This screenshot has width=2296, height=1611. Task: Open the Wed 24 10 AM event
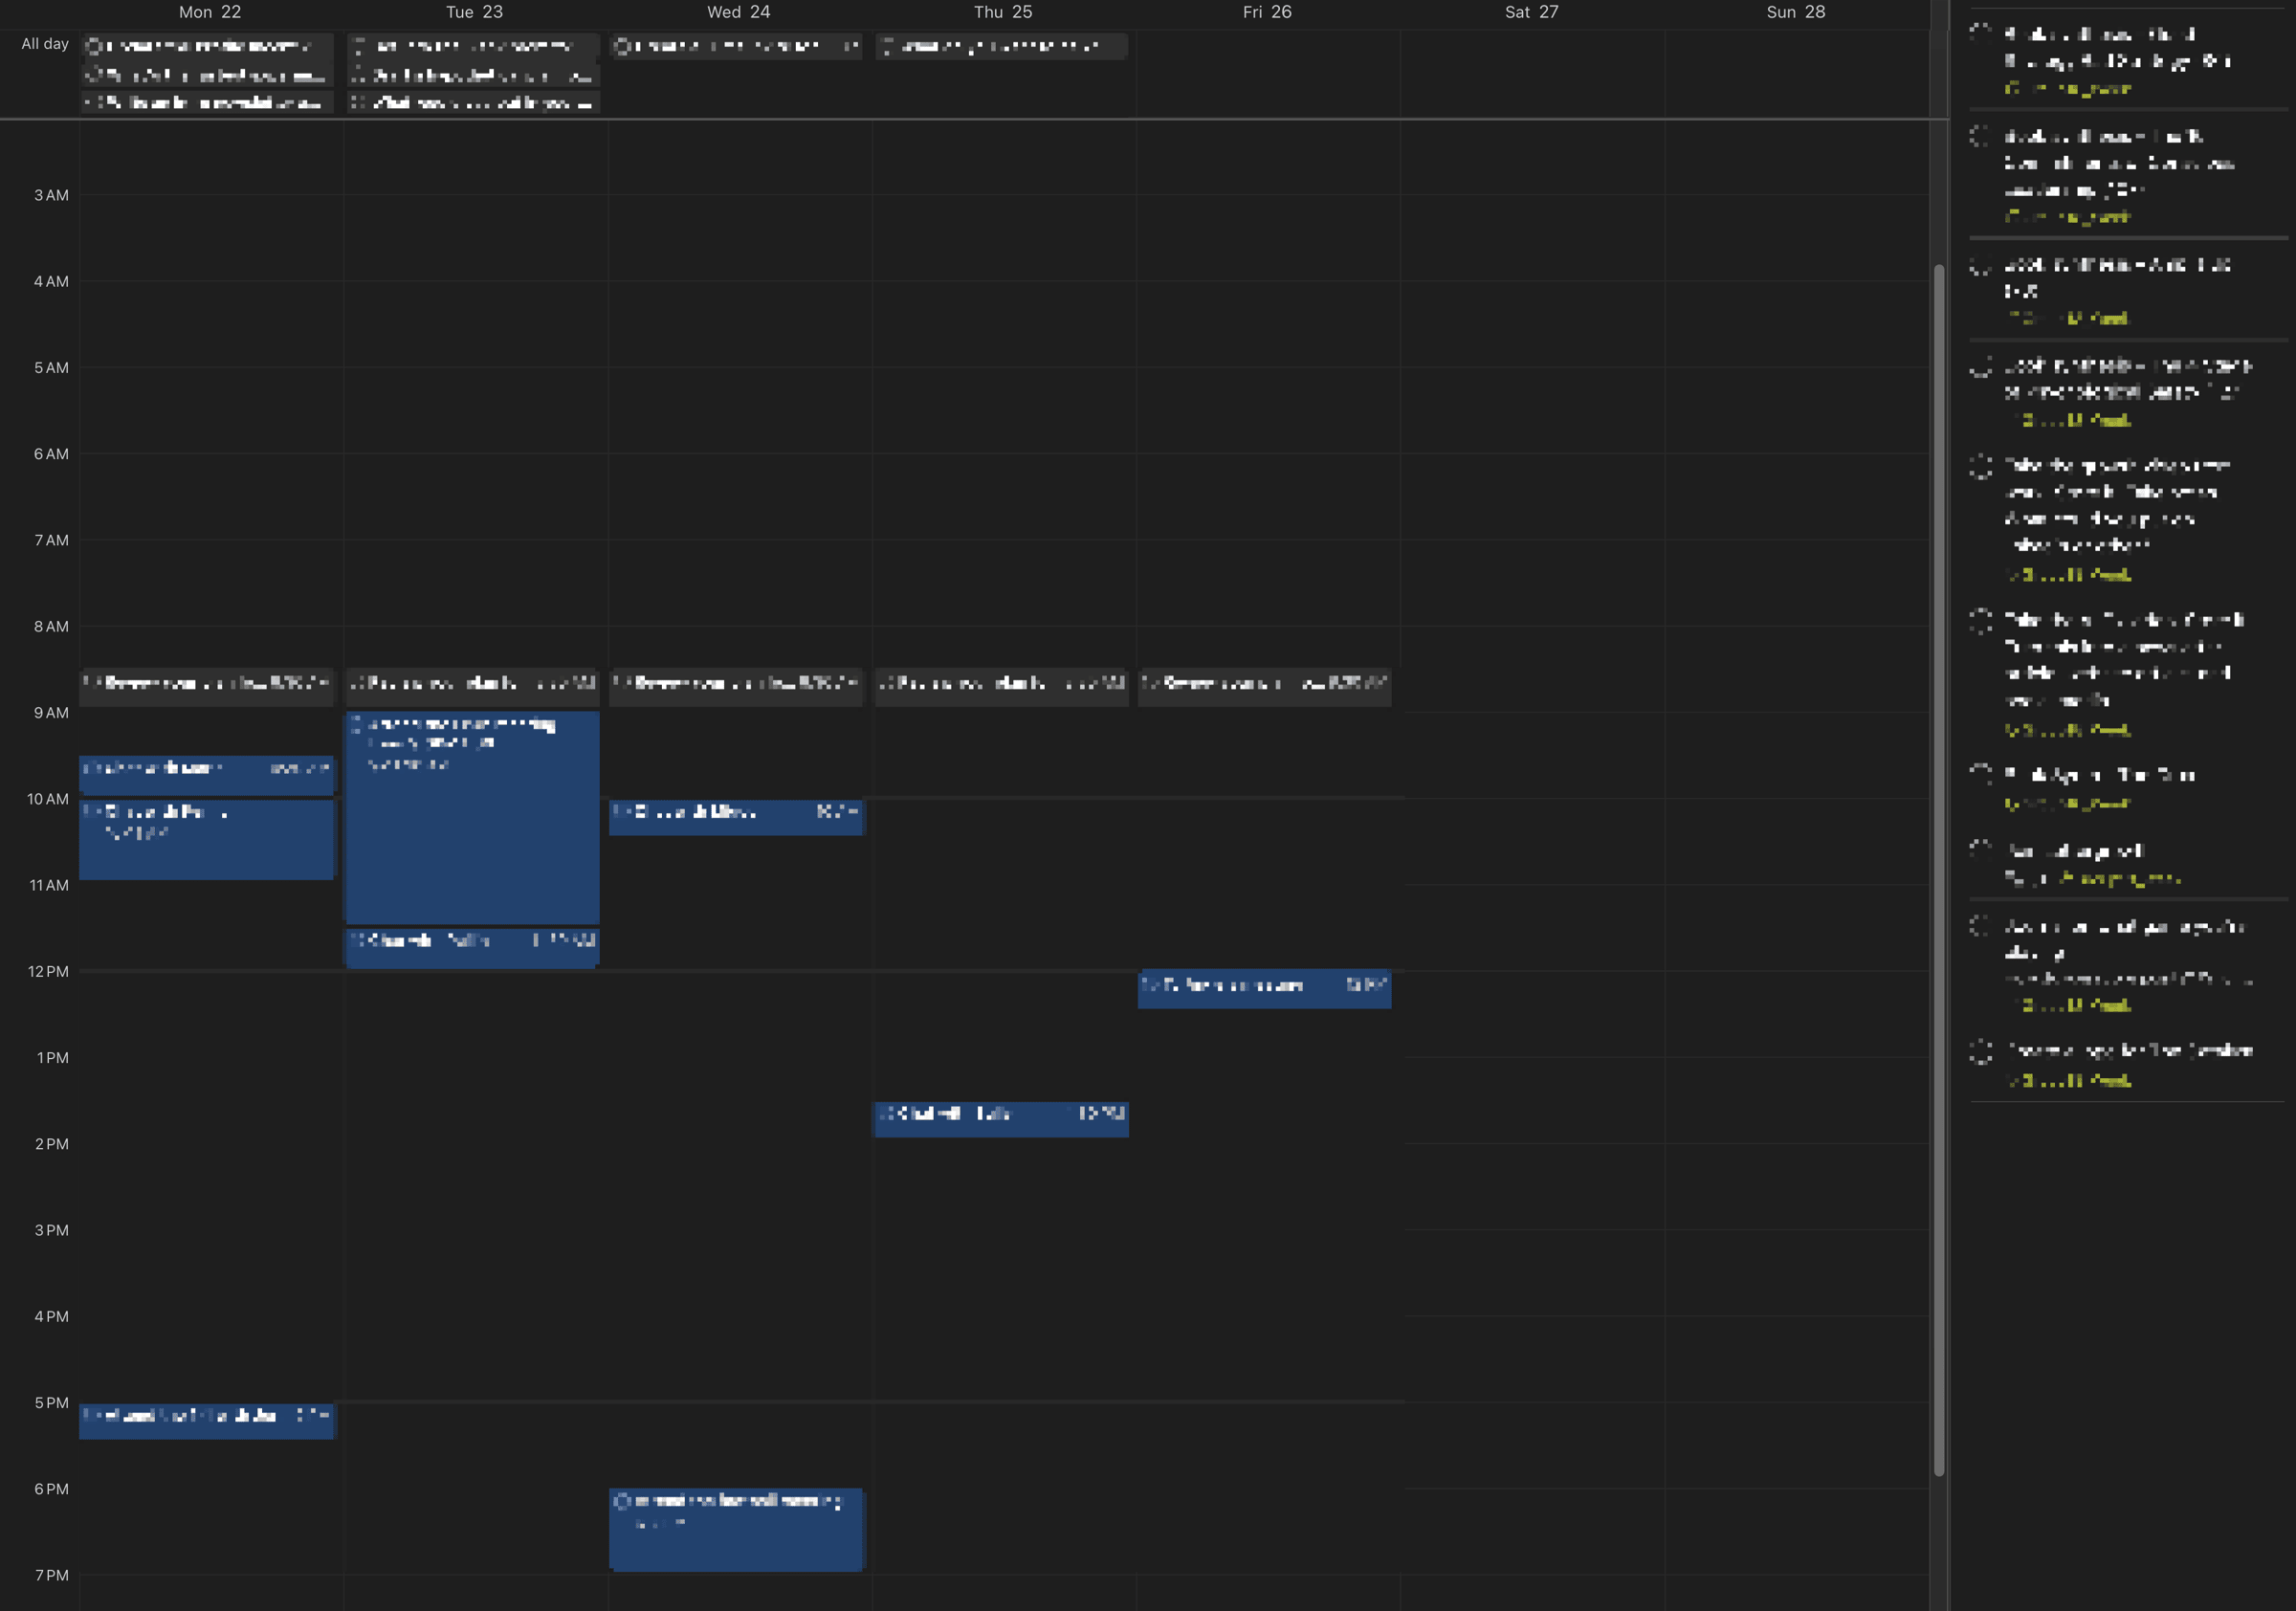(x=735, y=818)
